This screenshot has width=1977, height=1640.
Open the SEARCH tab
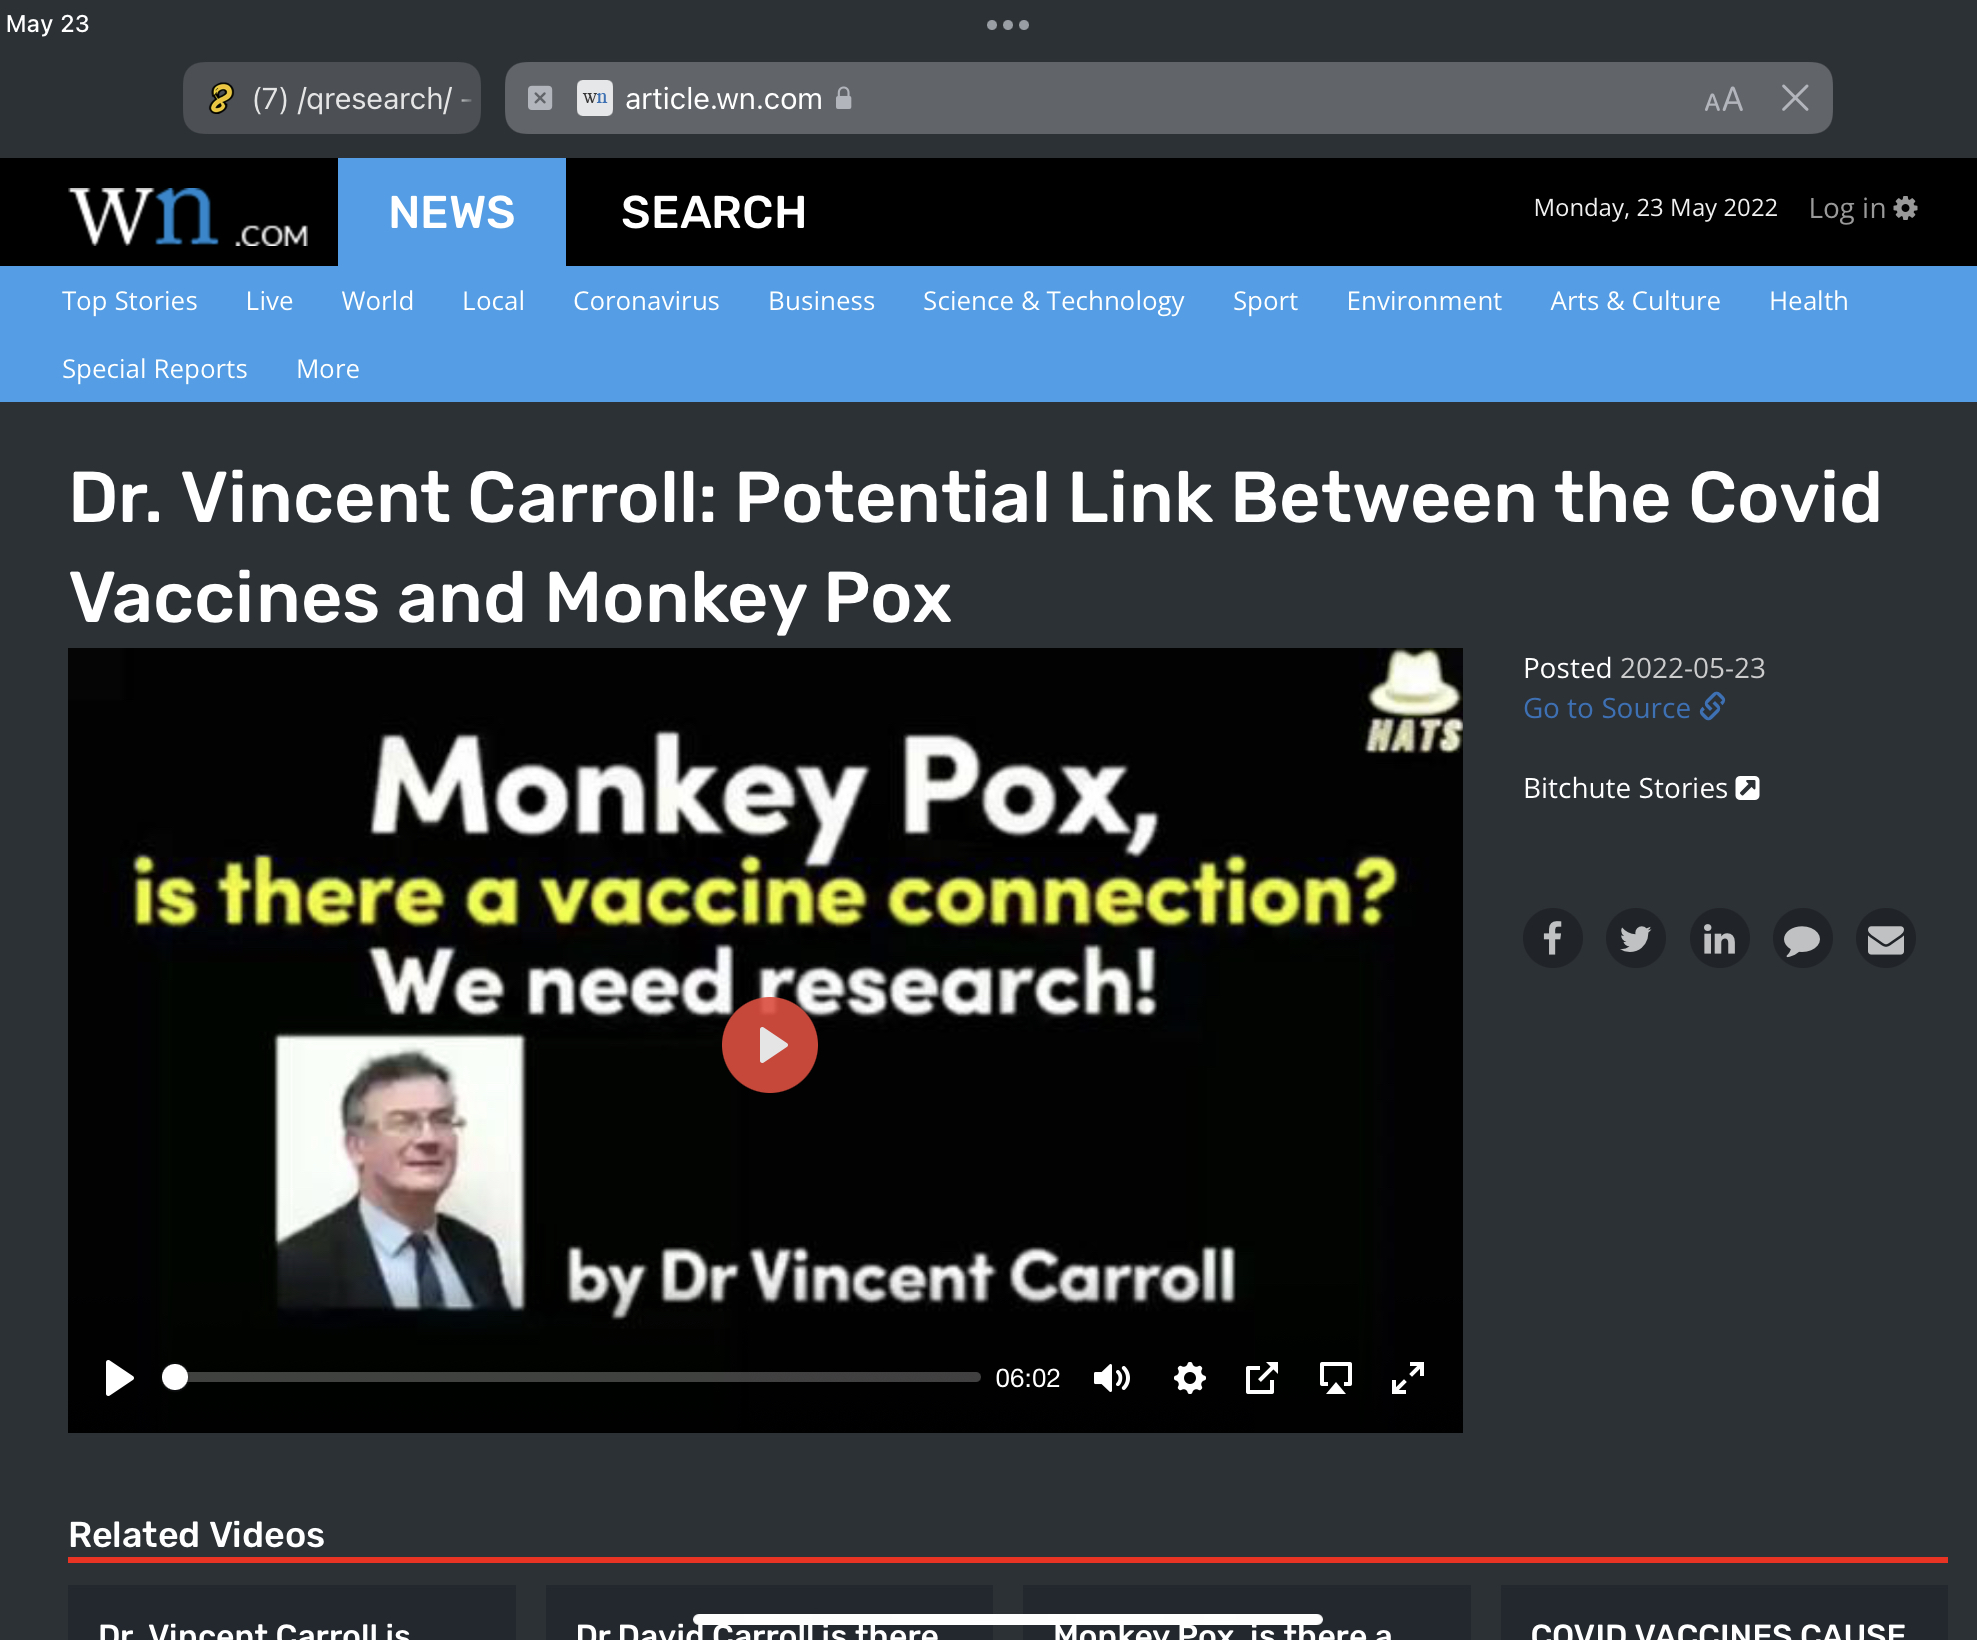[713, 212]
